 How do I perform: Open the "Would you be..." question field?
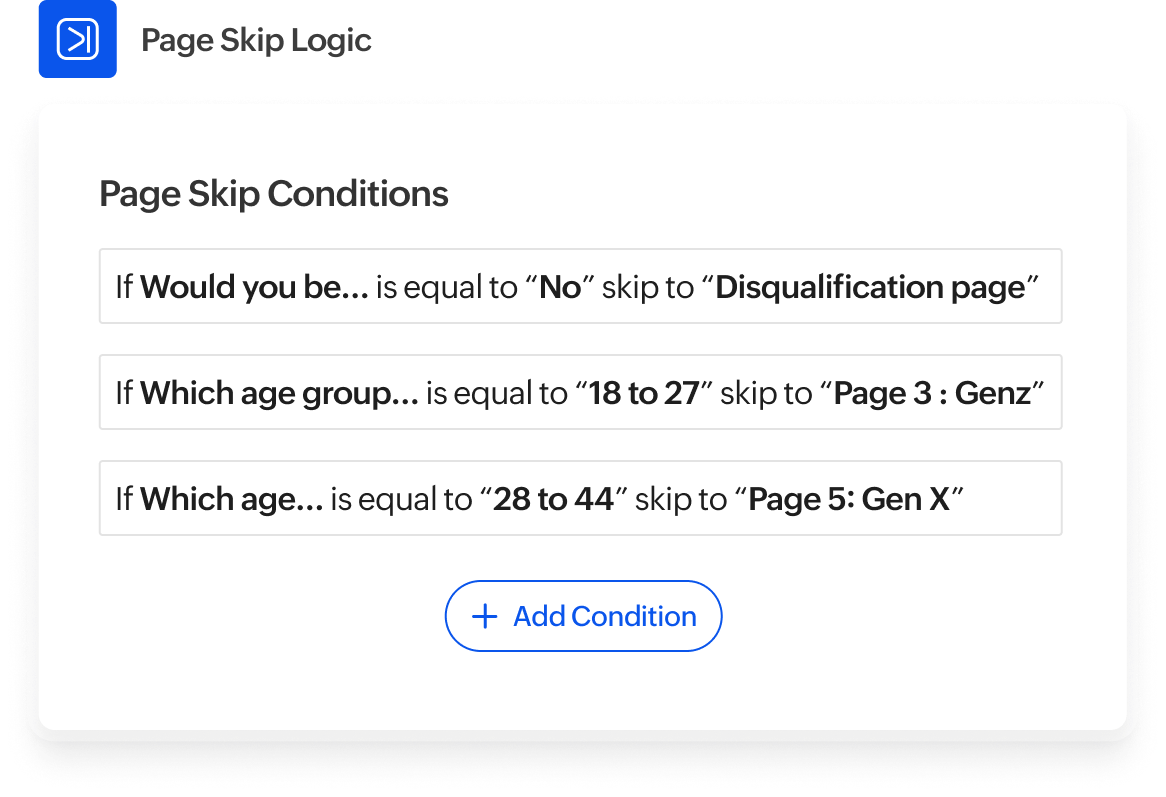[254, 287]
